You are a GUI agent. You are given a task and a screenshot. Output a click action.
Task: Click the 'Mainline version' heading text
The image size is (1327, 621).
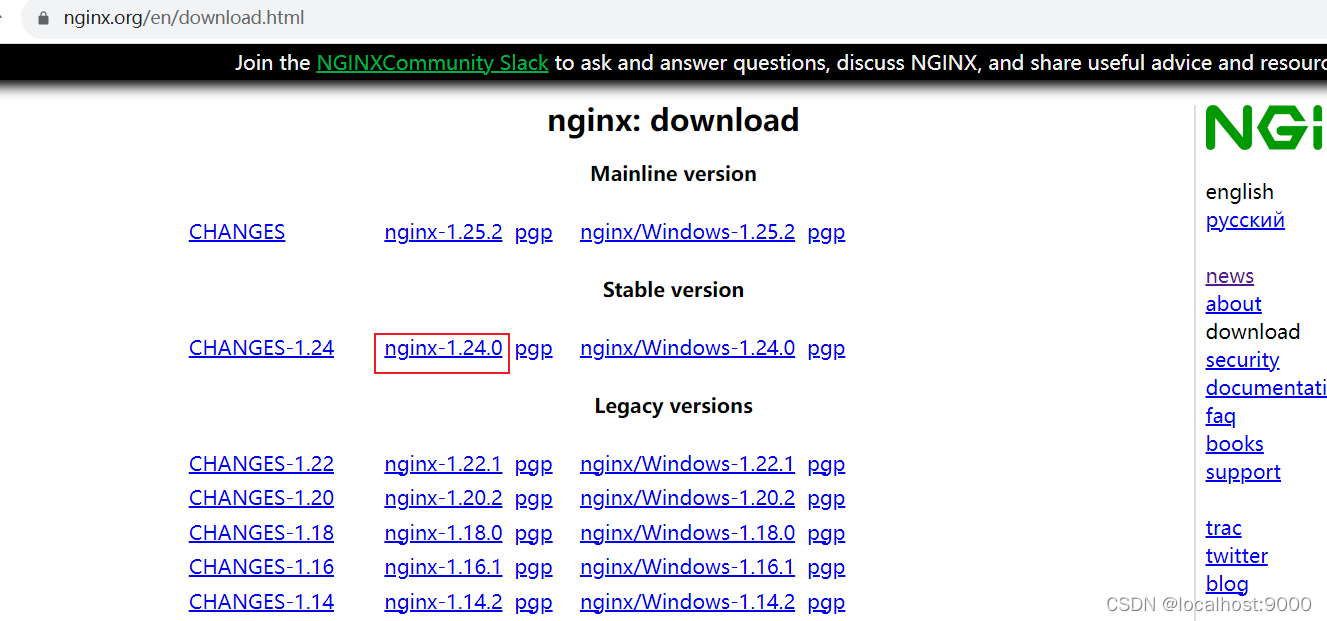pyautogui.click(x=673, y=174)
